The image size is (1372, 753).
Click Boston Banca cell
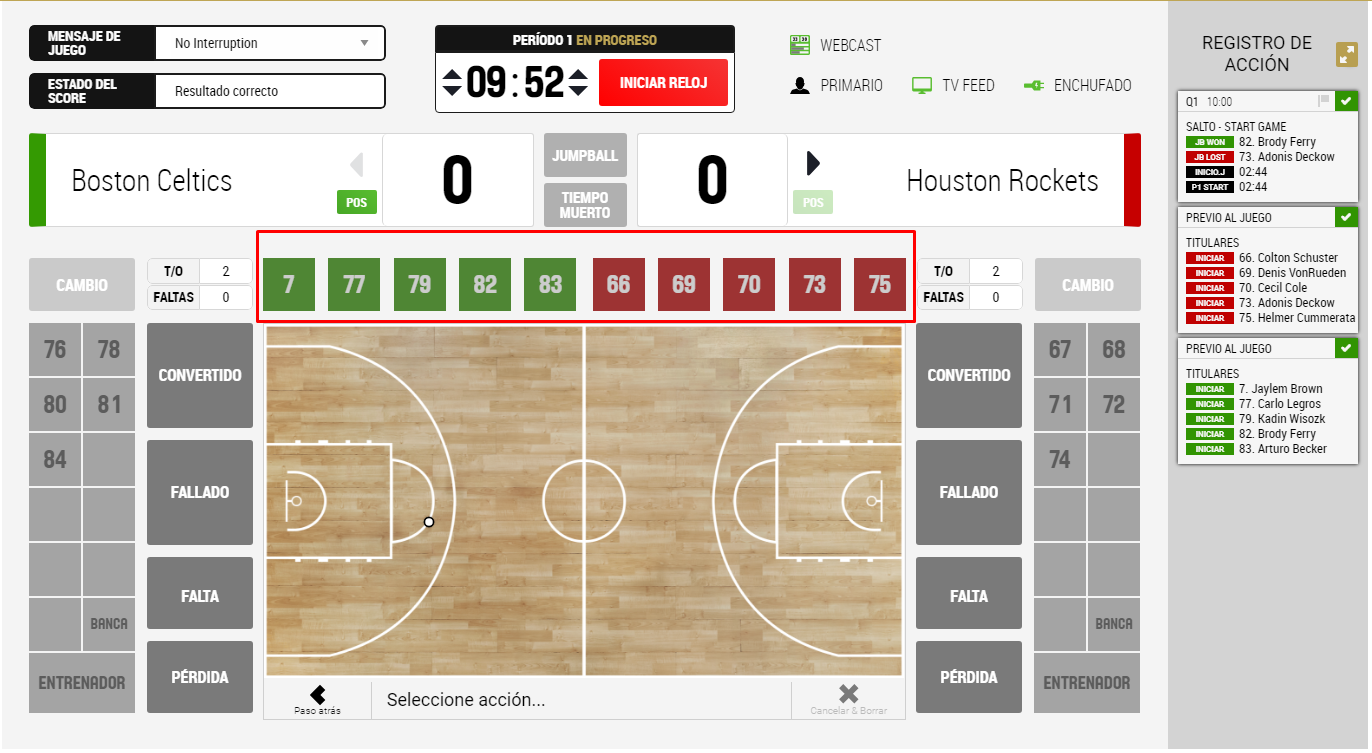[109, 624]
